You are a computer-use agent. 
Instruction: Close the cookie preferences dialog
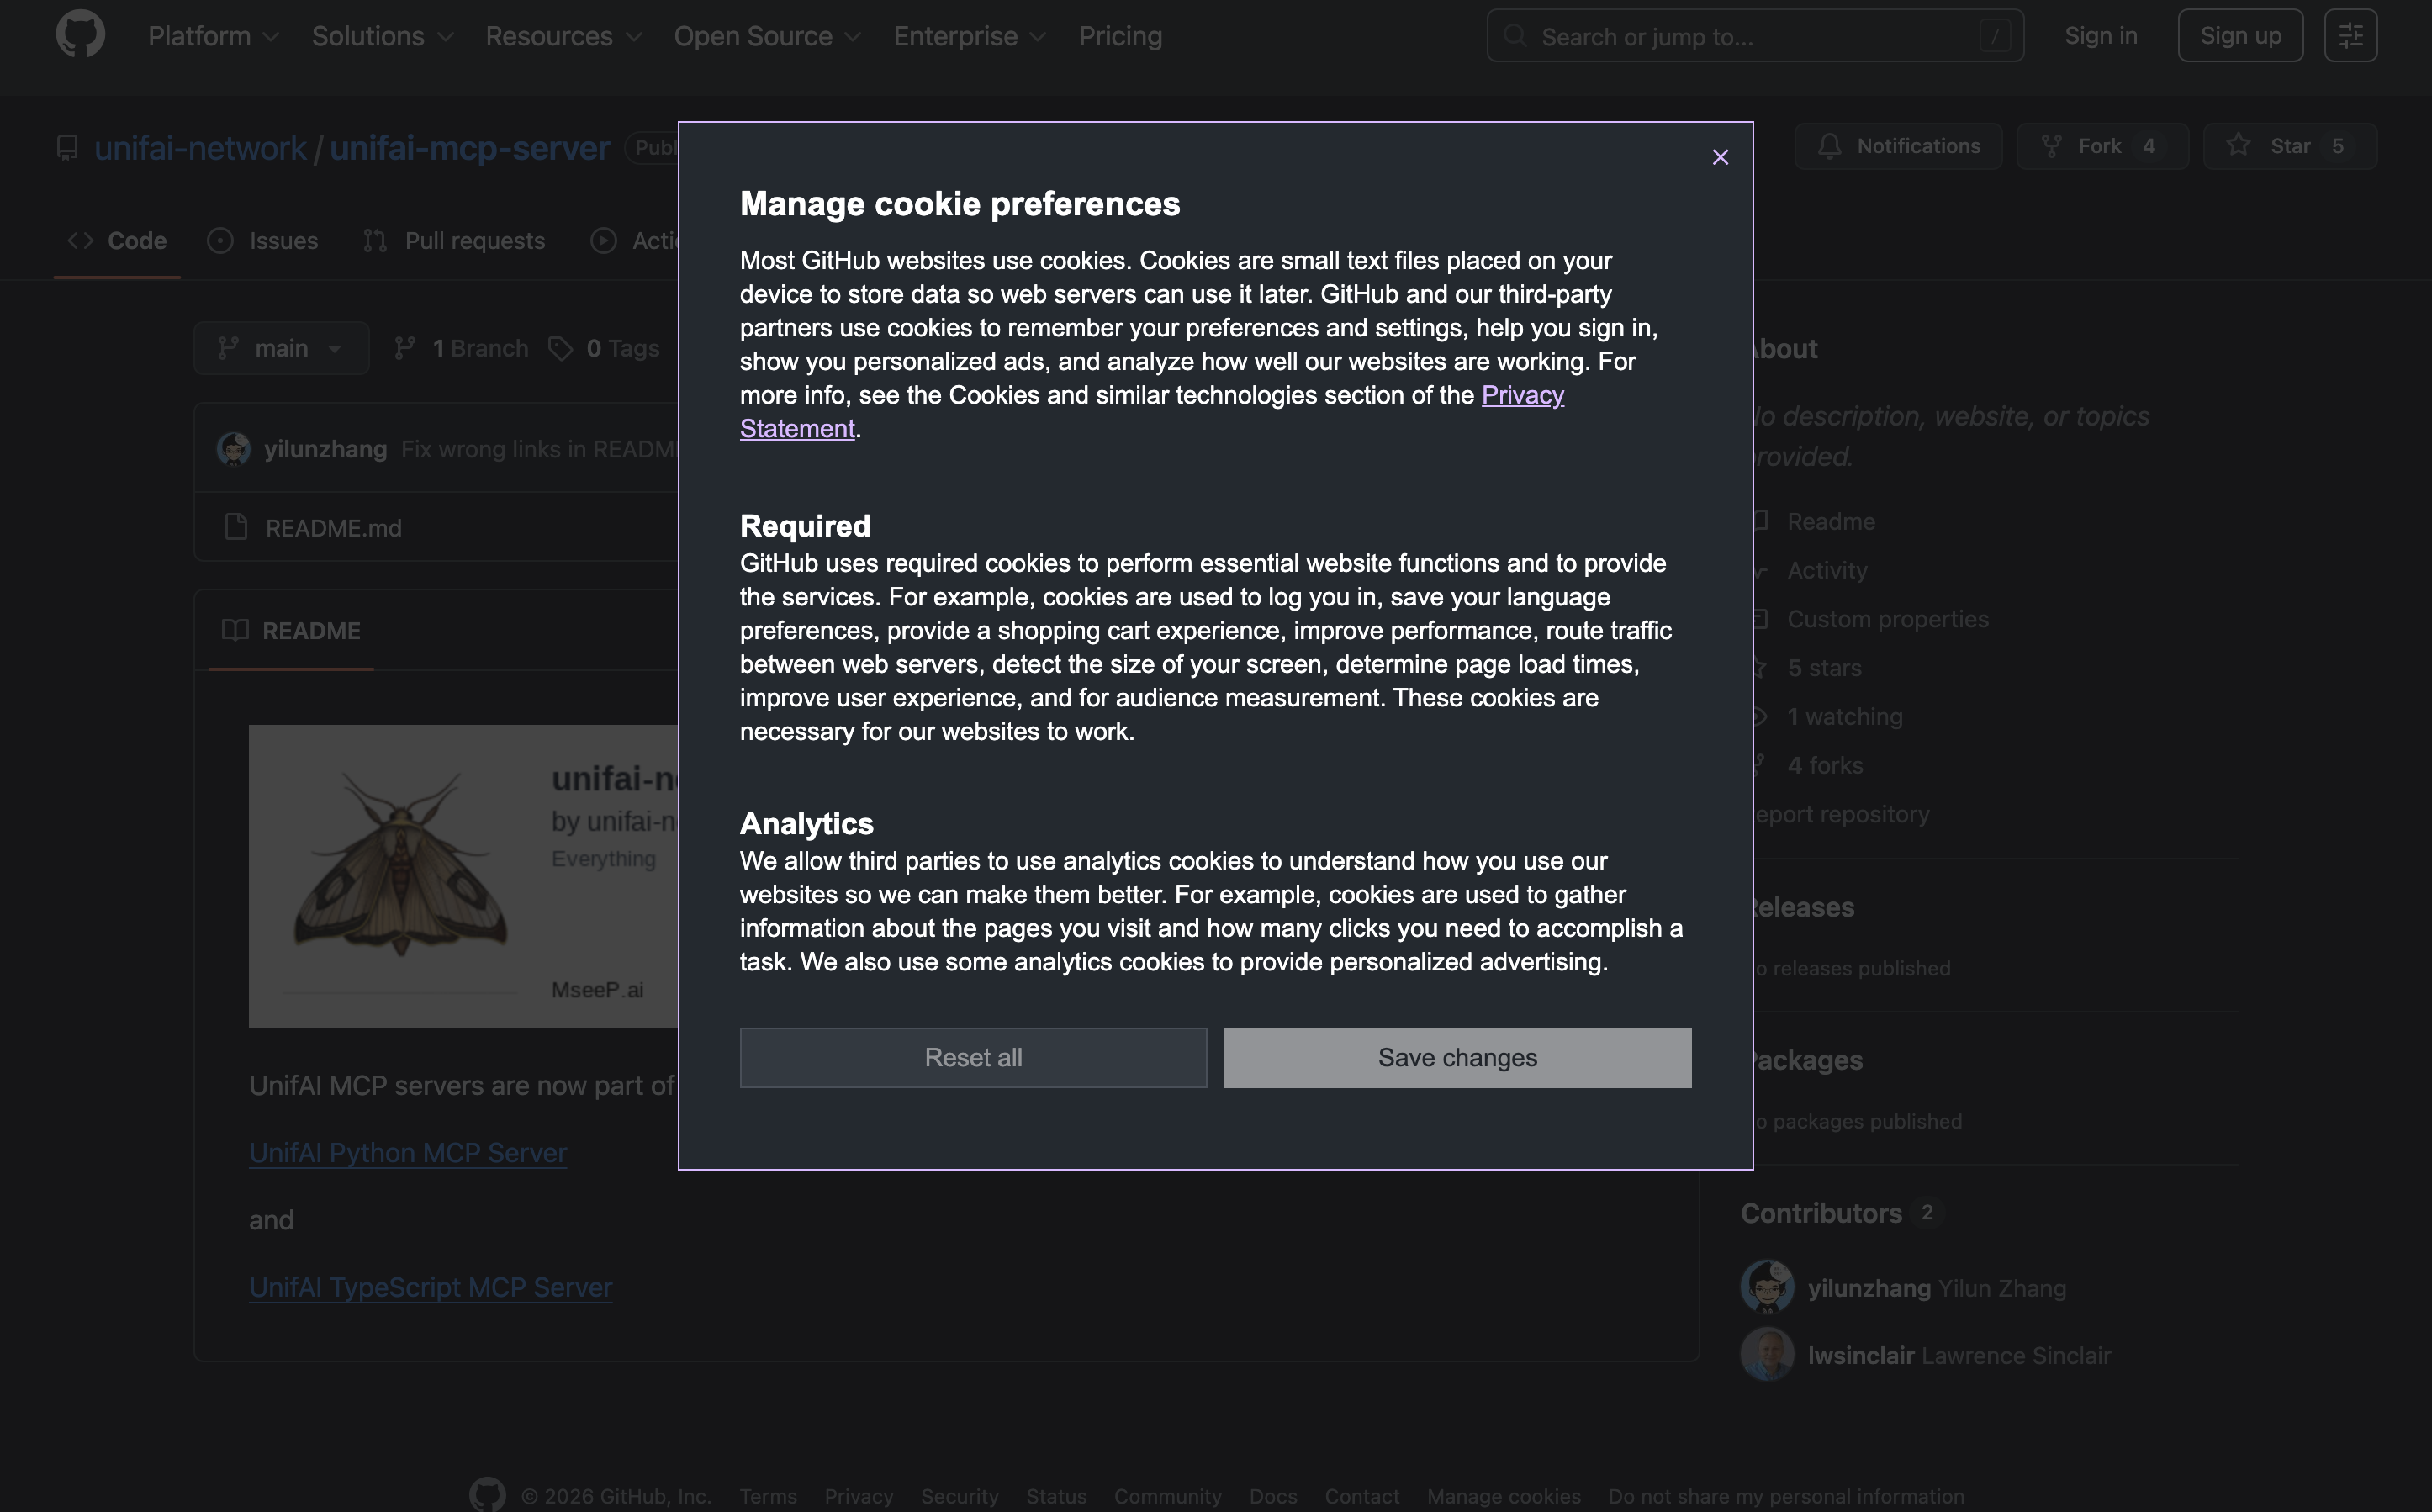tap(1720, 157)
